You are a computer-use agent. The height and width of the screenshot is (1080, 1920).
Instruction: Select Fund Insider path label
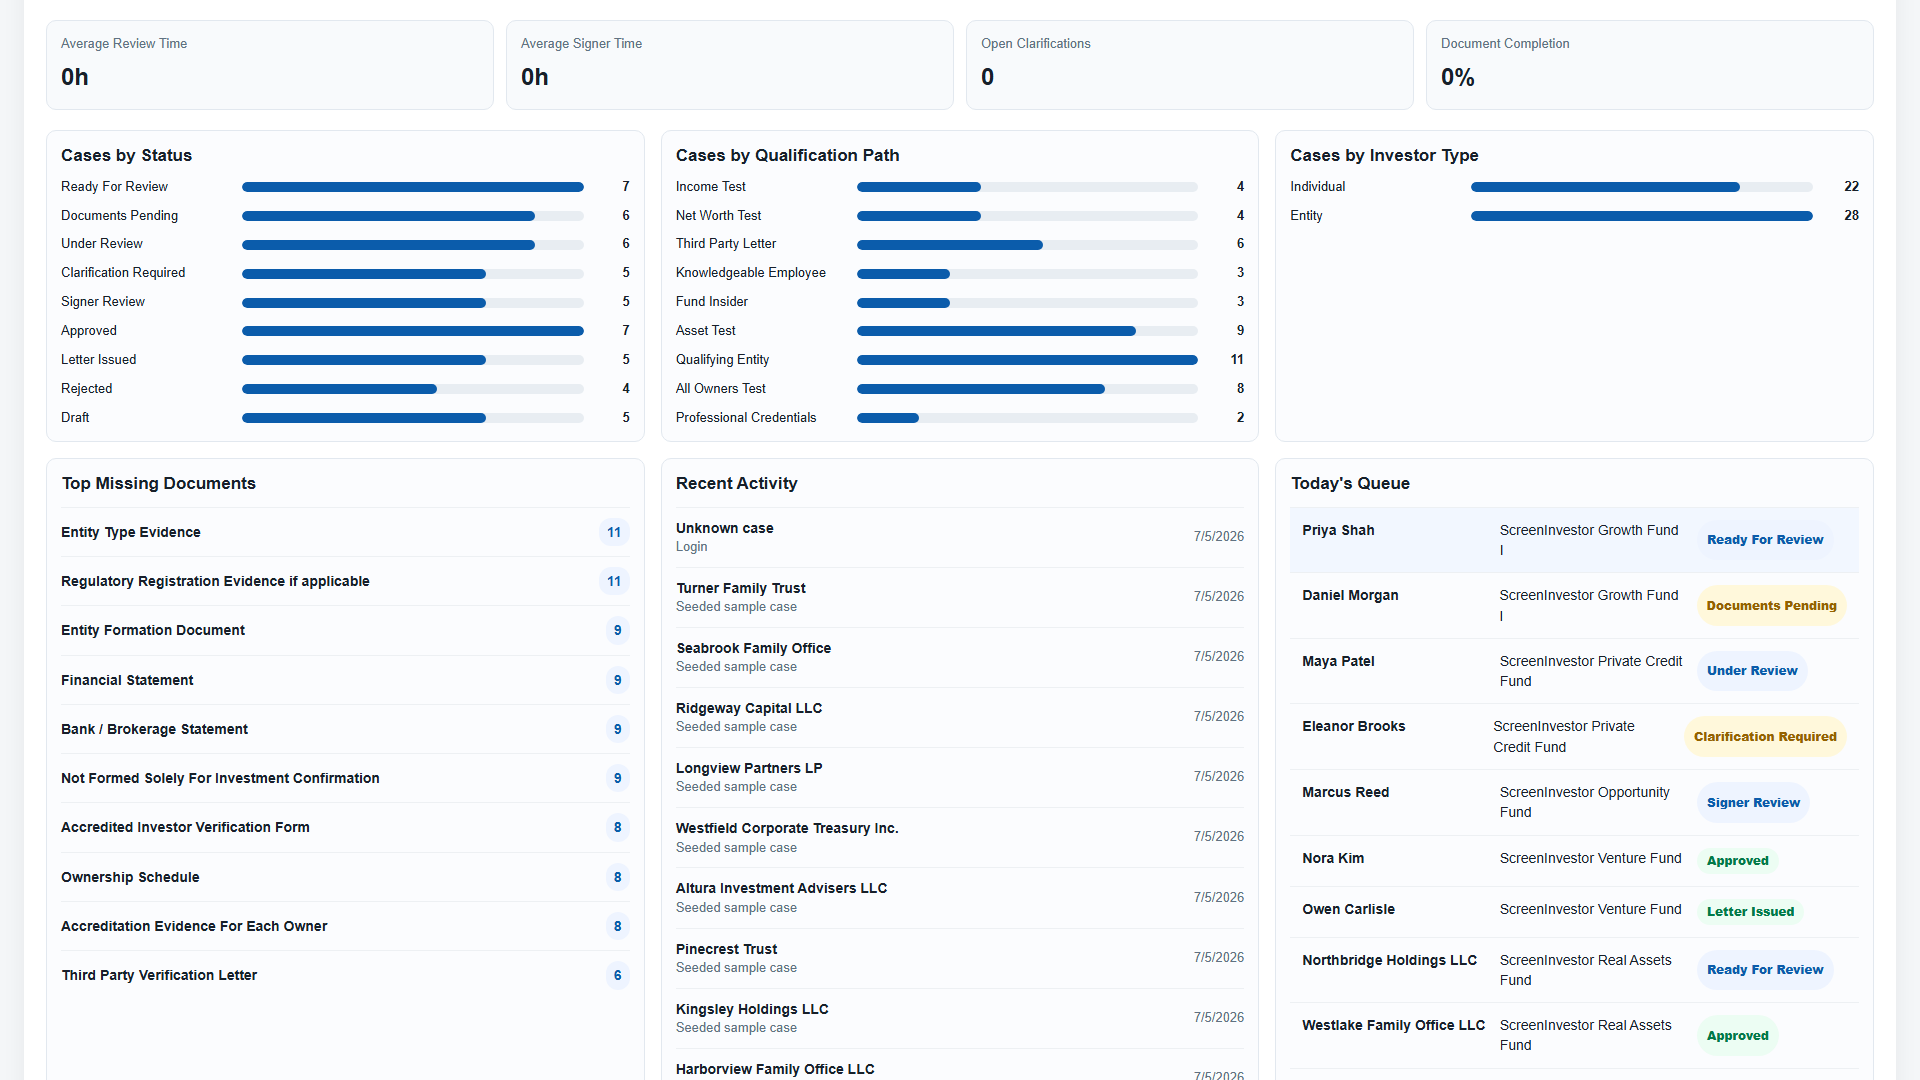[x=711, y=302]
